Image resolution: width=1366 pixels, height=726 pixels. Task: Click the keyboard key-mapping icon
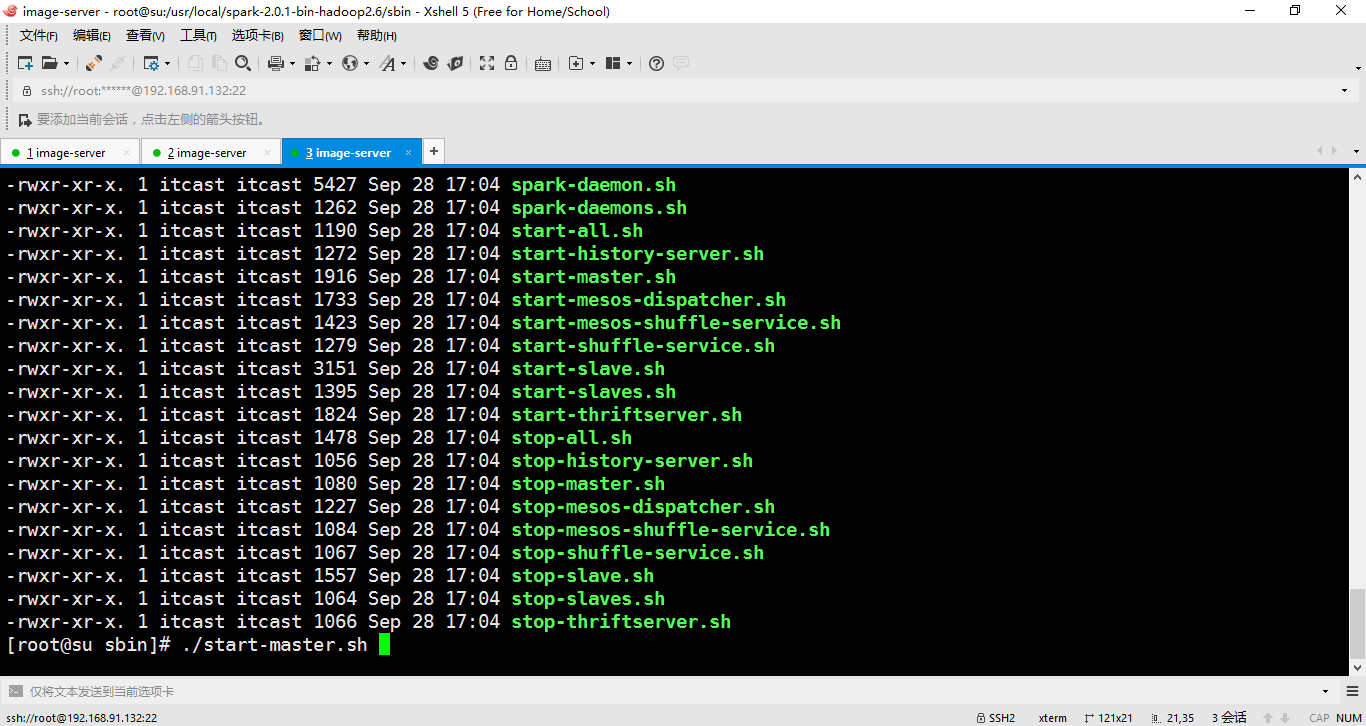543,63
